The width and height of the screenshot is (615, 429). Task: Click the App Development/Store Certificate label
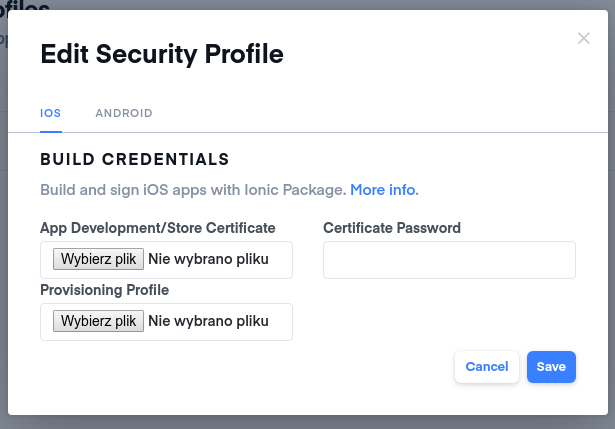pos(158,228)
